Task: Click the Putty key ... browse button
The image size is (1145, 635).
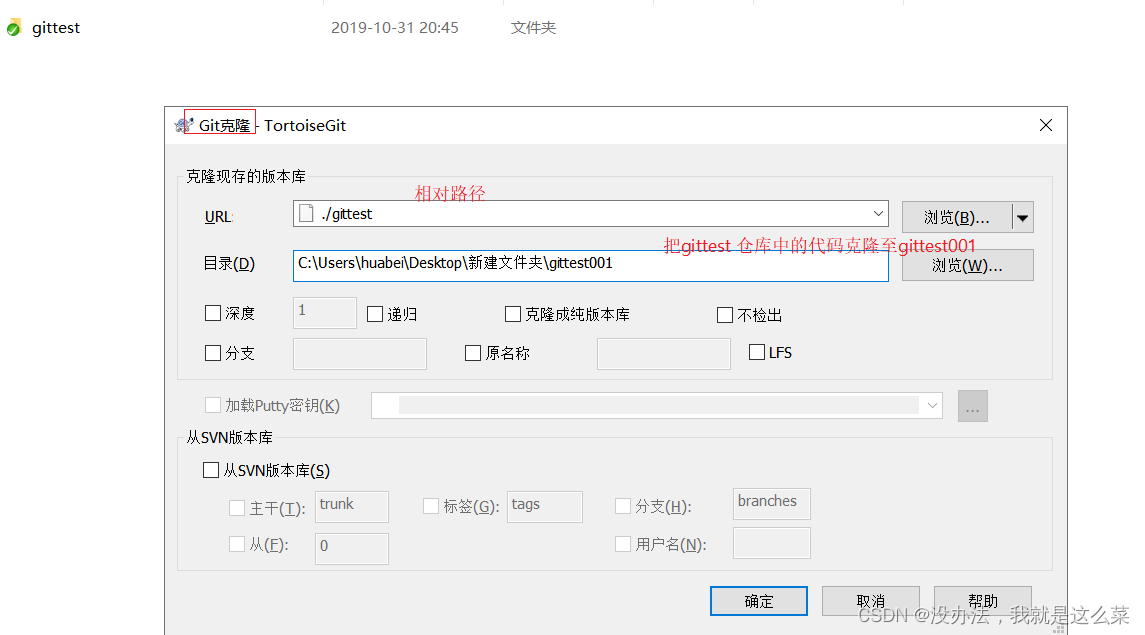Action: click(973, 406)
